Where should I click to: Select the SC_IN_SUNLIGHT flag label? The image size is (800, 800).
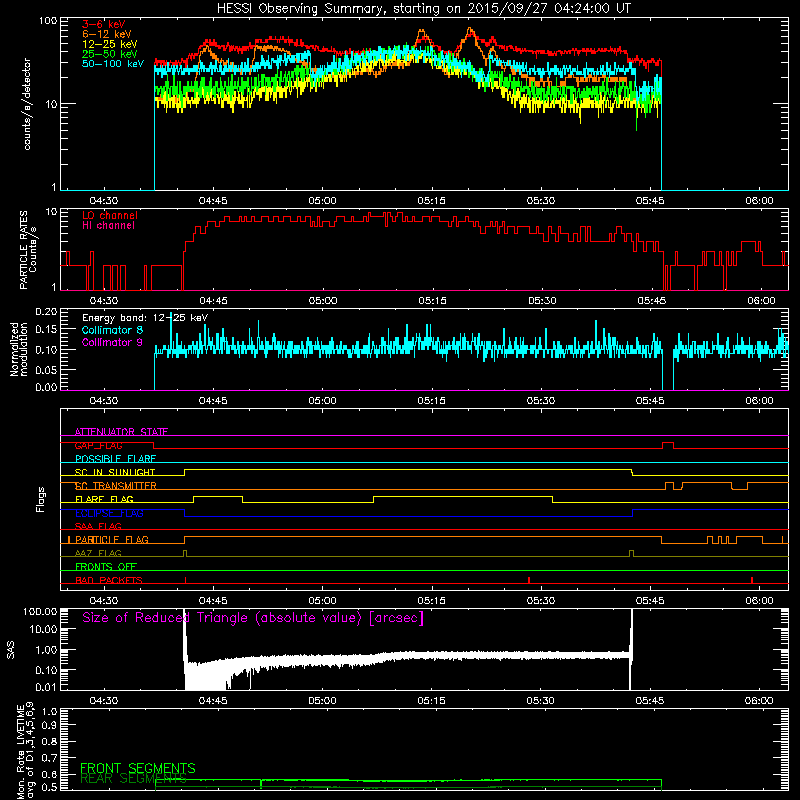(115, 472)
